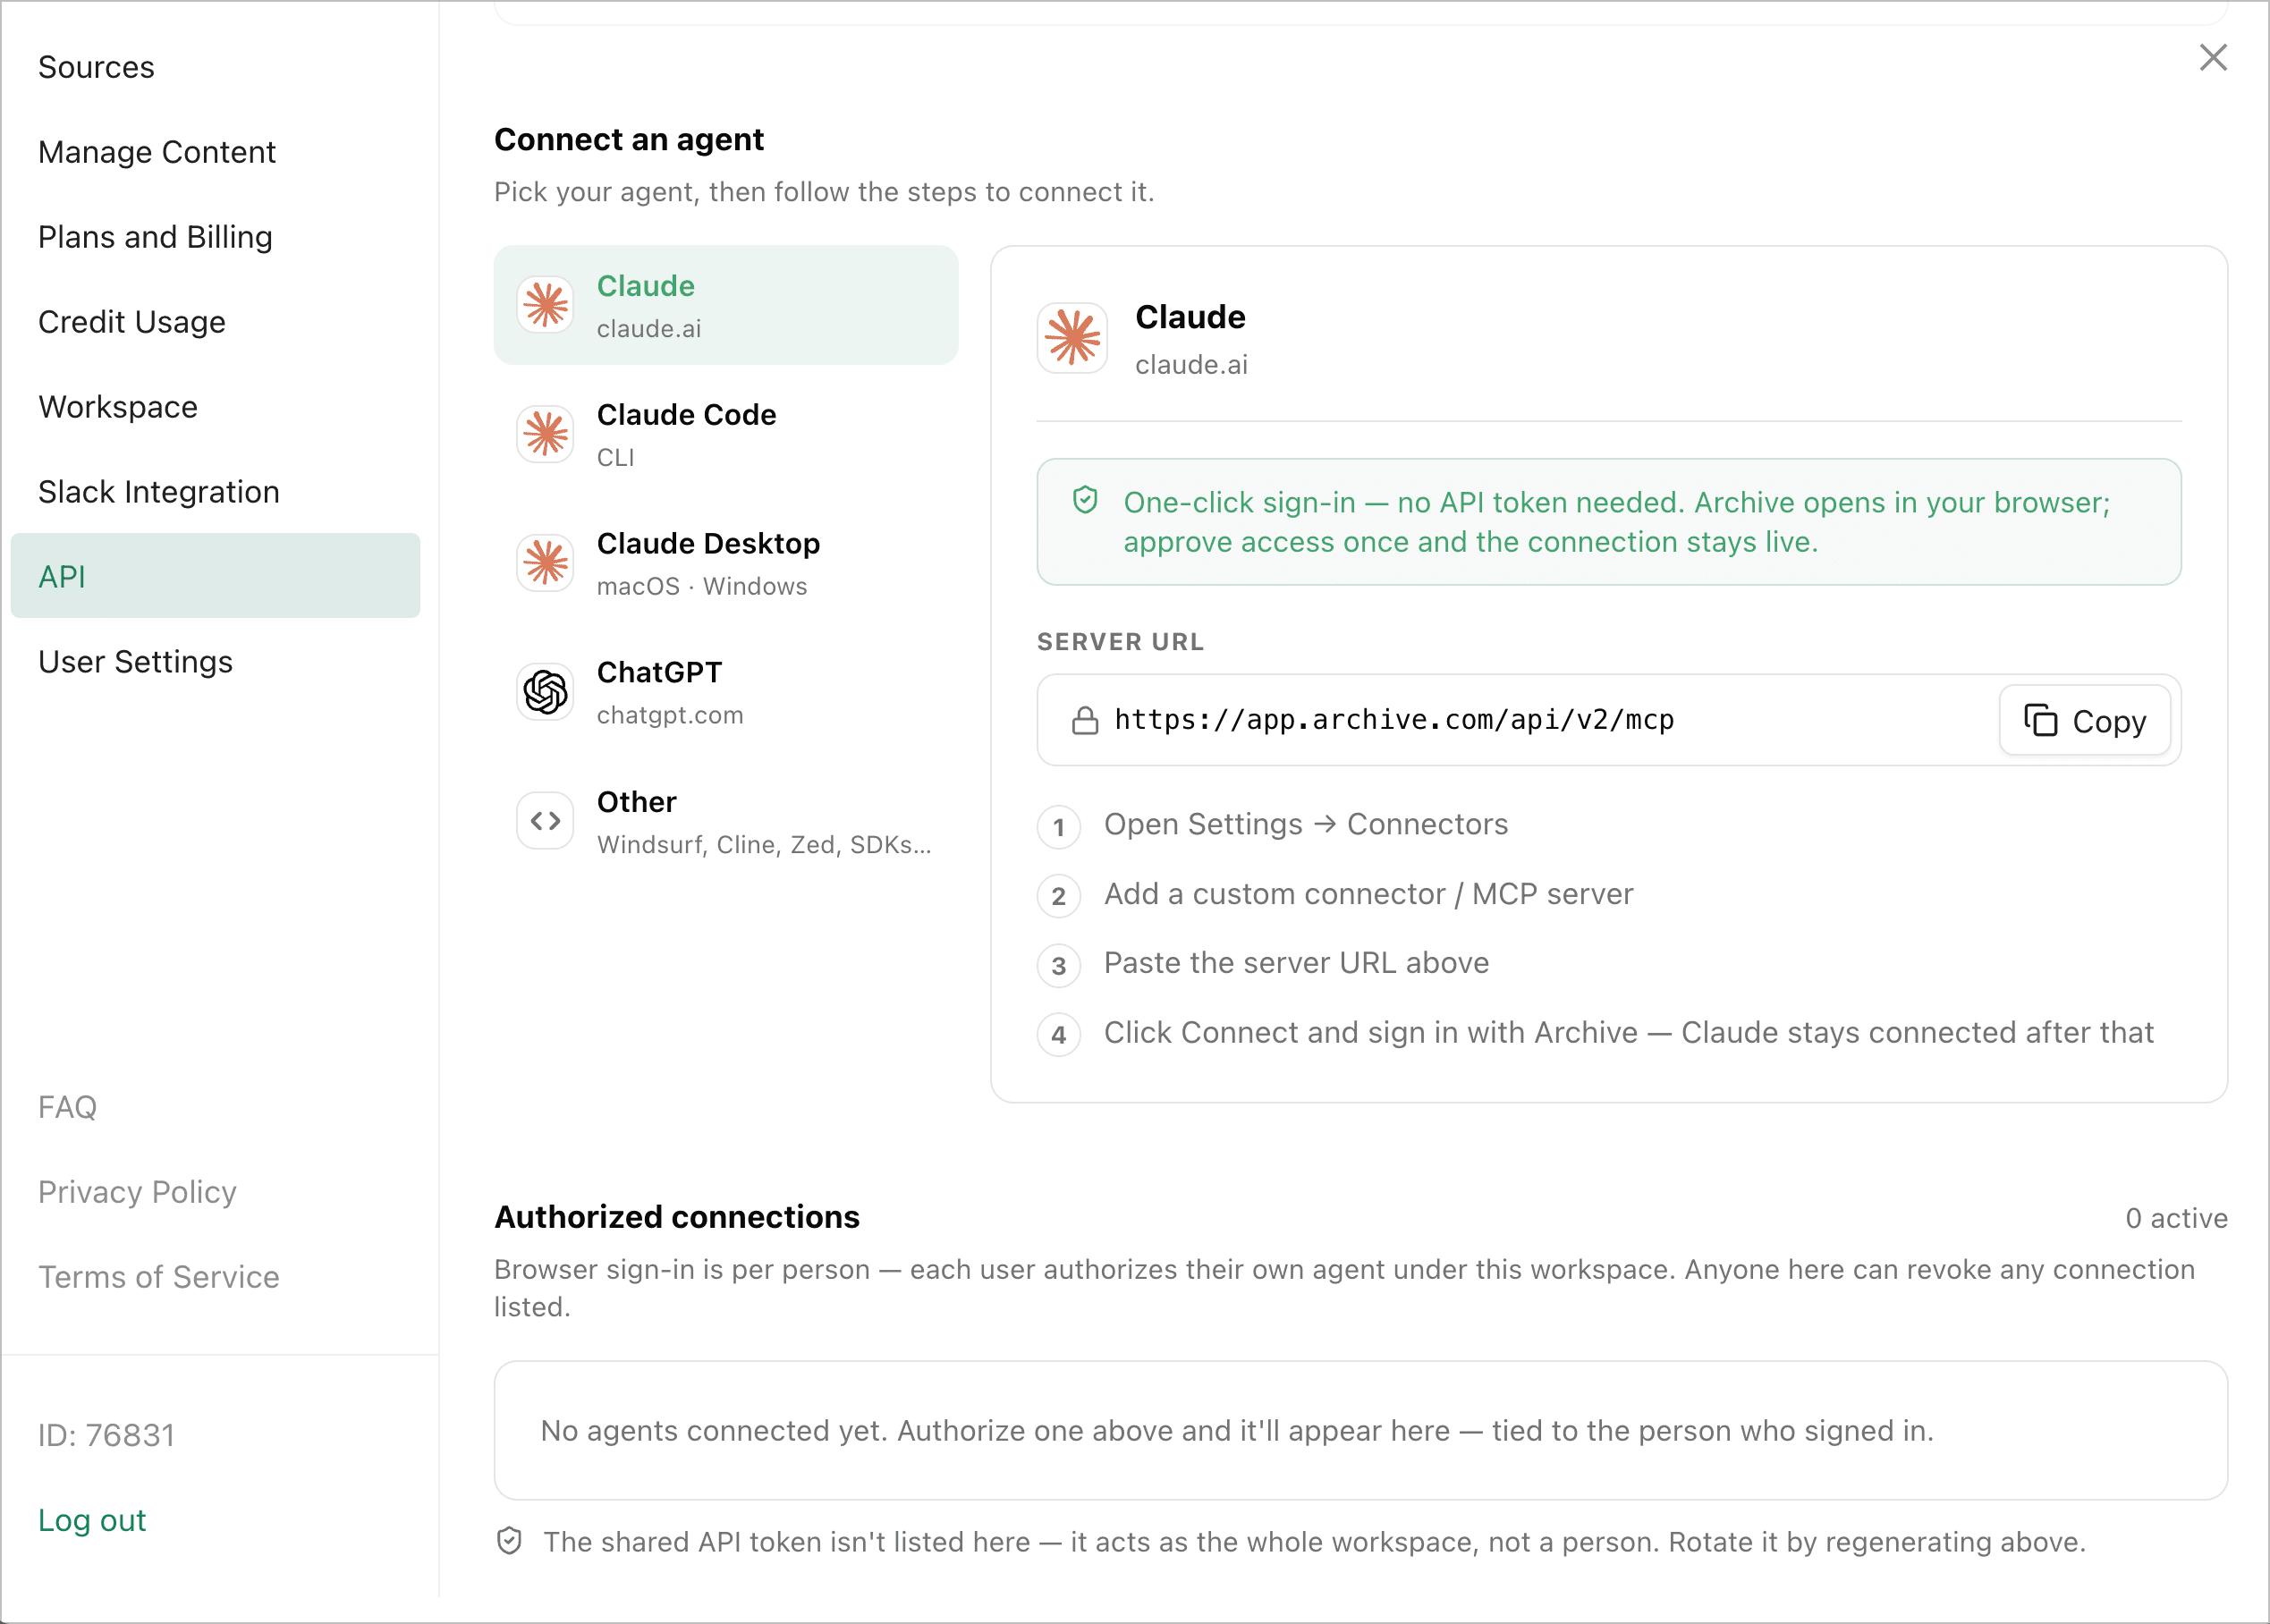Click the 'Authorized connections' heading

pos(677,1217)
